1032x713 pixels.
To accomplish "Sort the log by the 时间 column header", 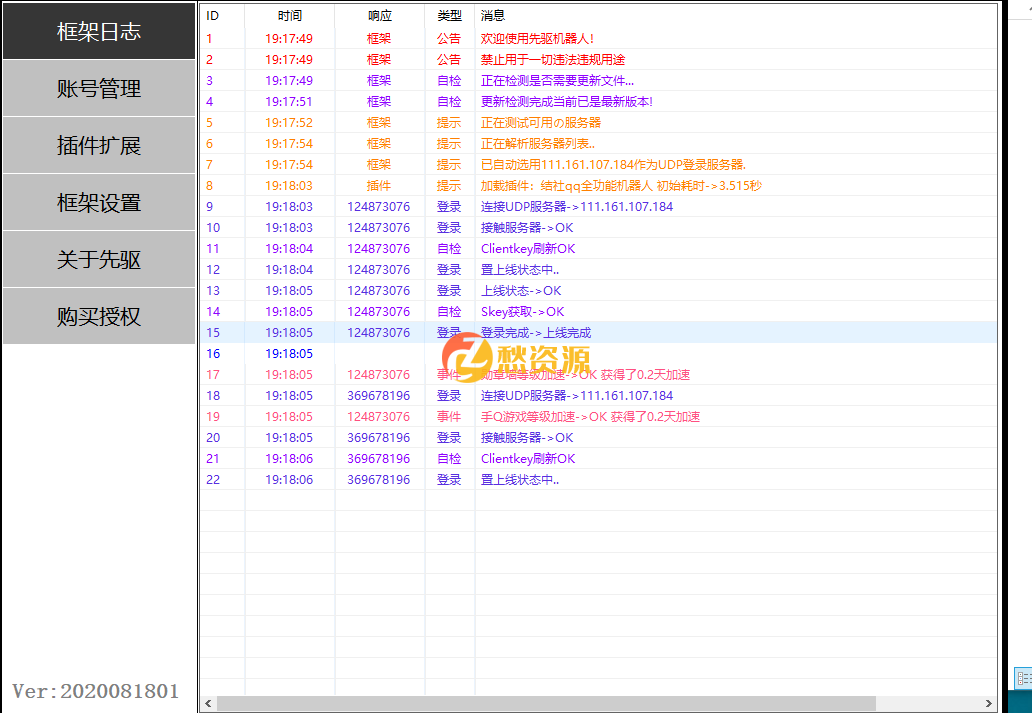I will [289, 15].
